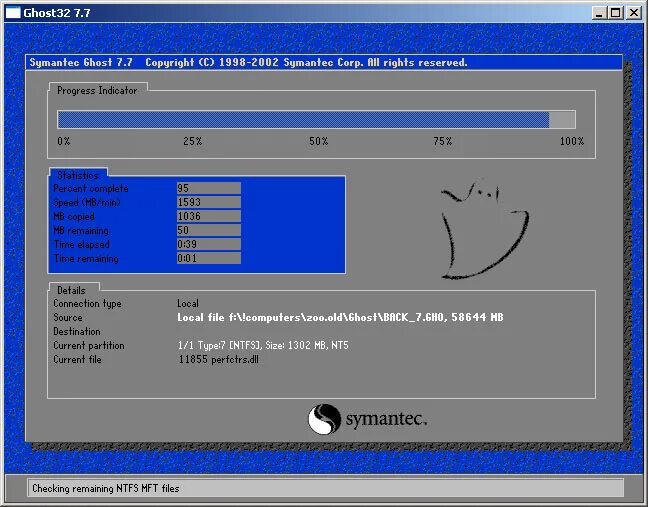Click the 'Ghost32 7.7' title bar text
The height and width of the screenshot is (507, 648).
57,13
